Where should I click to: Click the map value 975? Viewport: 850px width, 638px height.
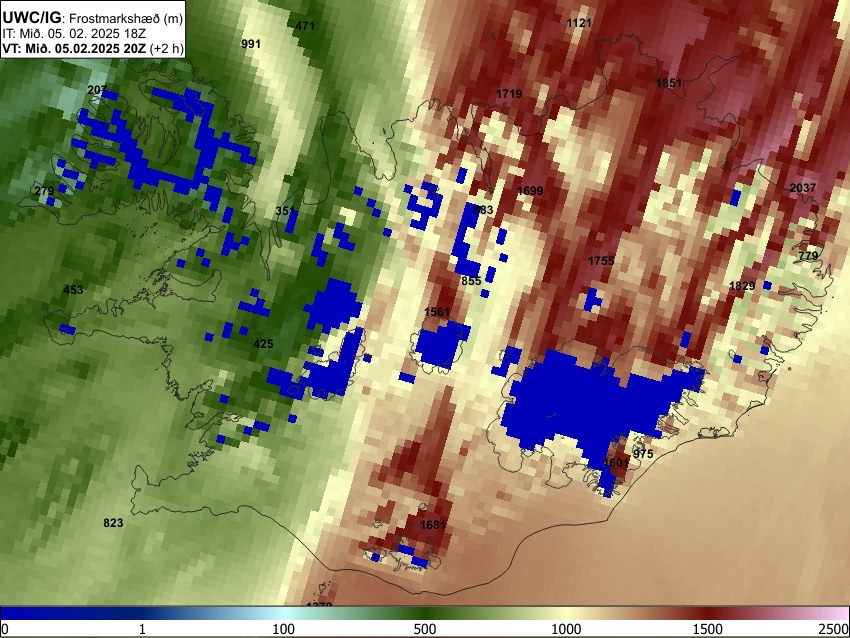(x=643, y=454)
